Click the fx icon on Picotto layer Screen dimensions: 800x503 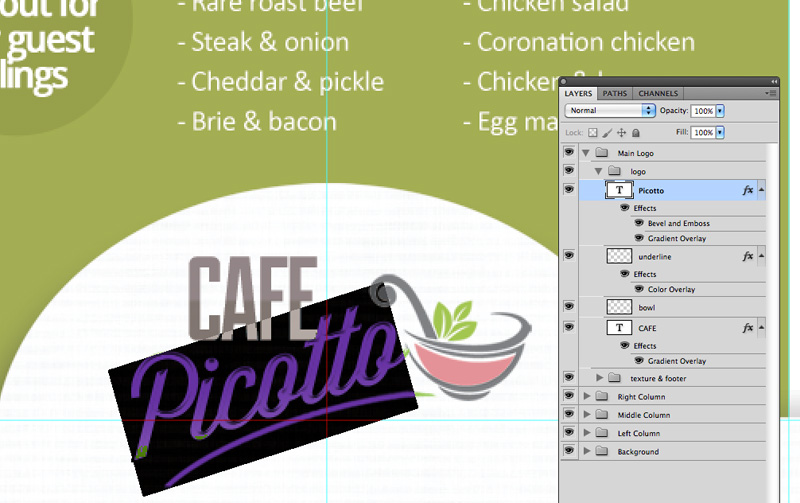748,190
